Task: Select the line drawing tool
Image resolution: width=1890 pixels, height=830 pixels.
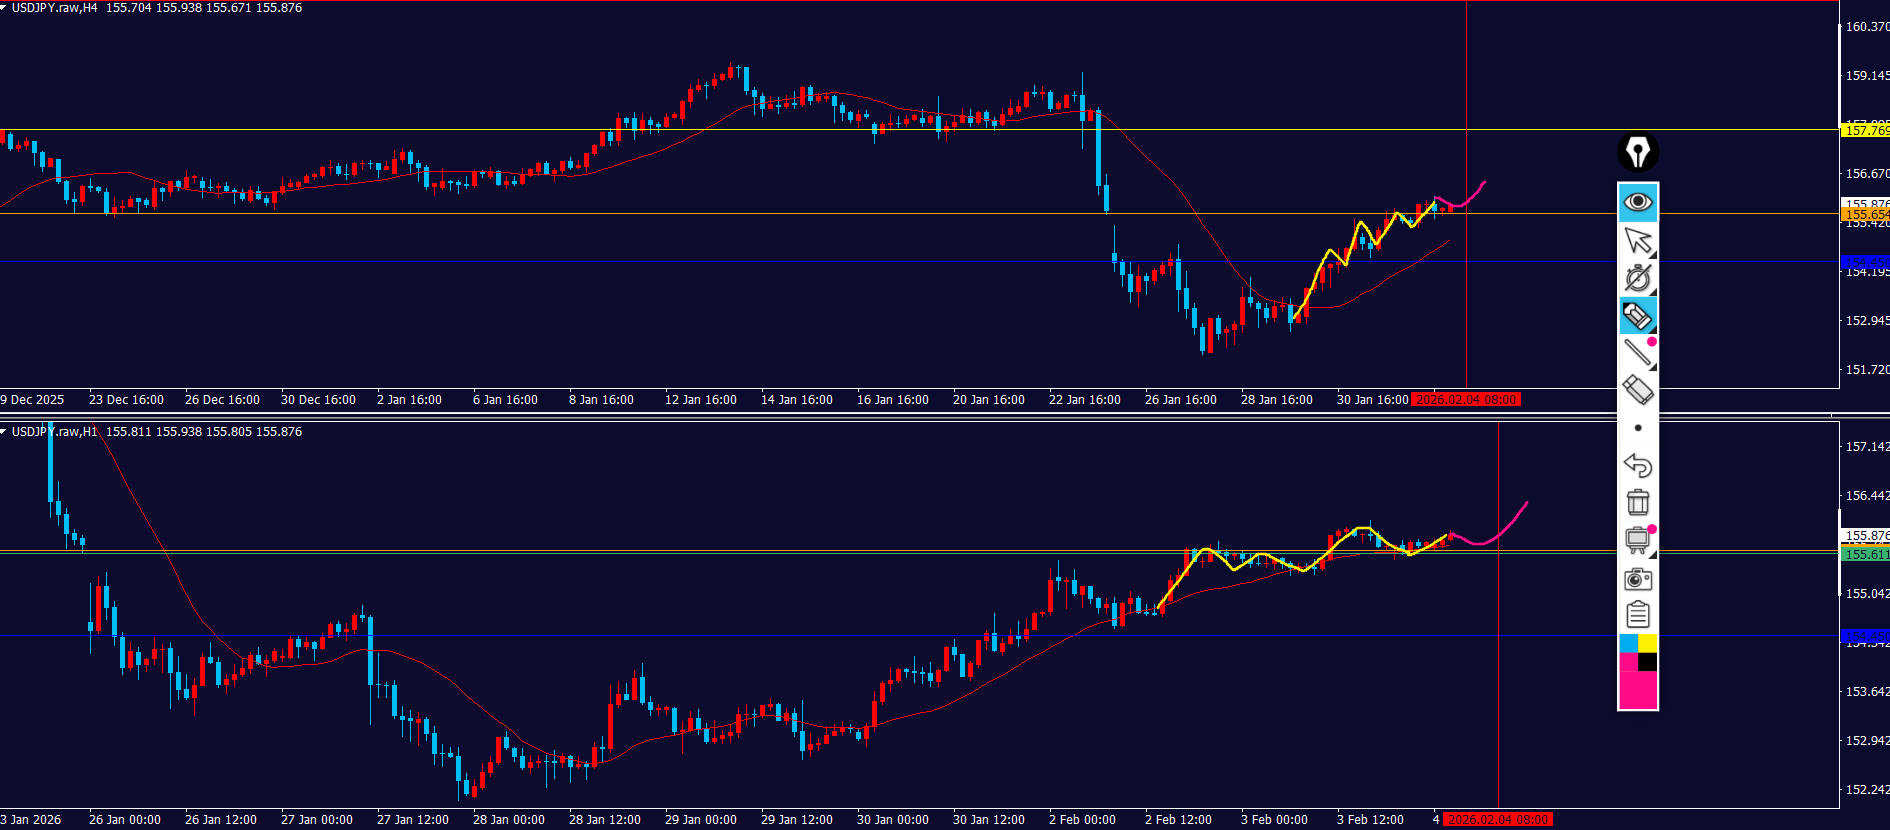Action: pyautogui.click(x=1637, y=352)
